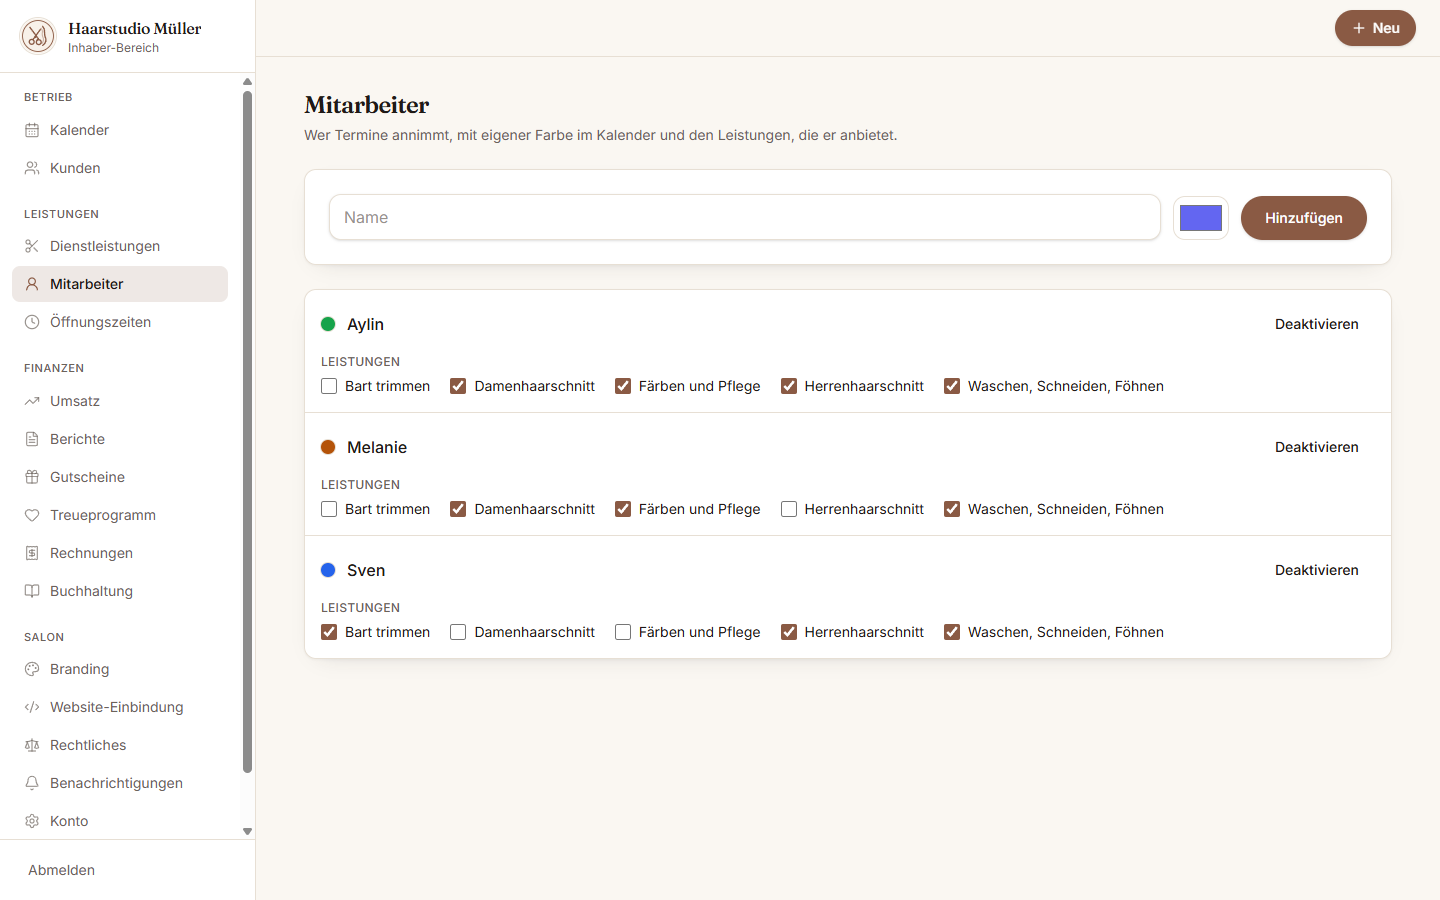Open the purple employee color picker

1201,218
